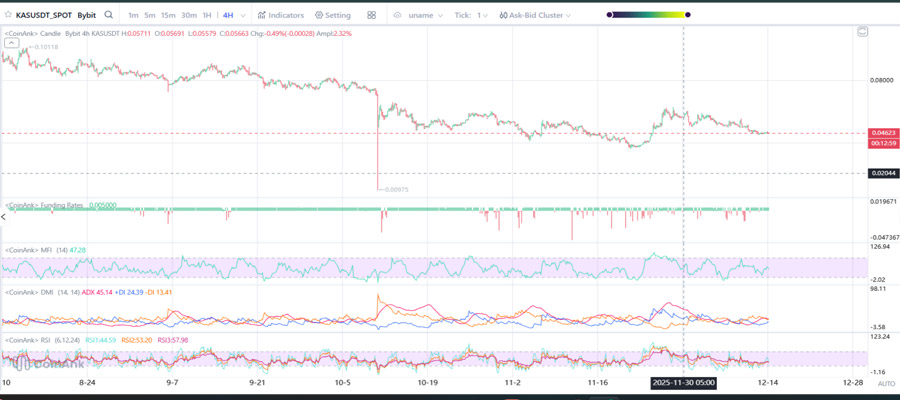Toggle the eye icon beside uname
The image size is (900, 400).
(x=397, y=16)
